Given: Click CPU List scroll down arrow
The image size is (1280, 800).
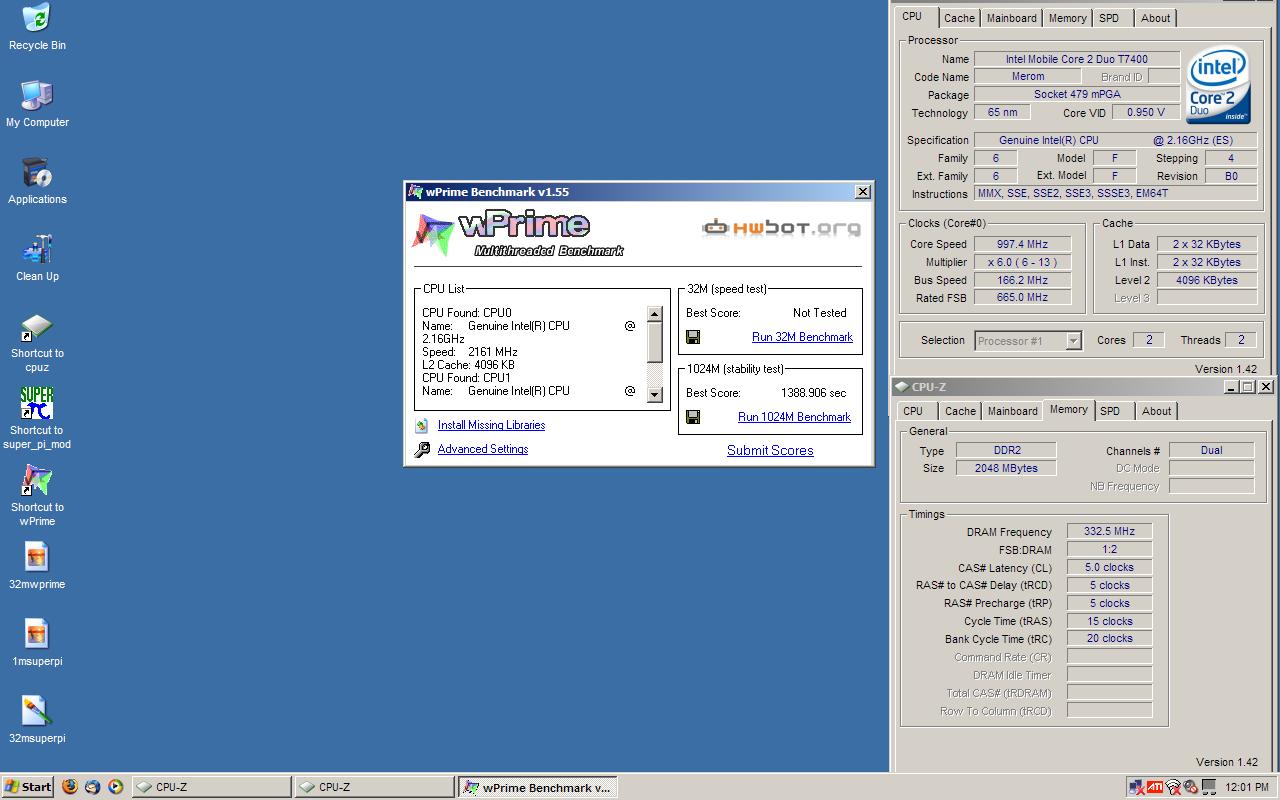Looking at the screenshot, I should coord(655,394).
